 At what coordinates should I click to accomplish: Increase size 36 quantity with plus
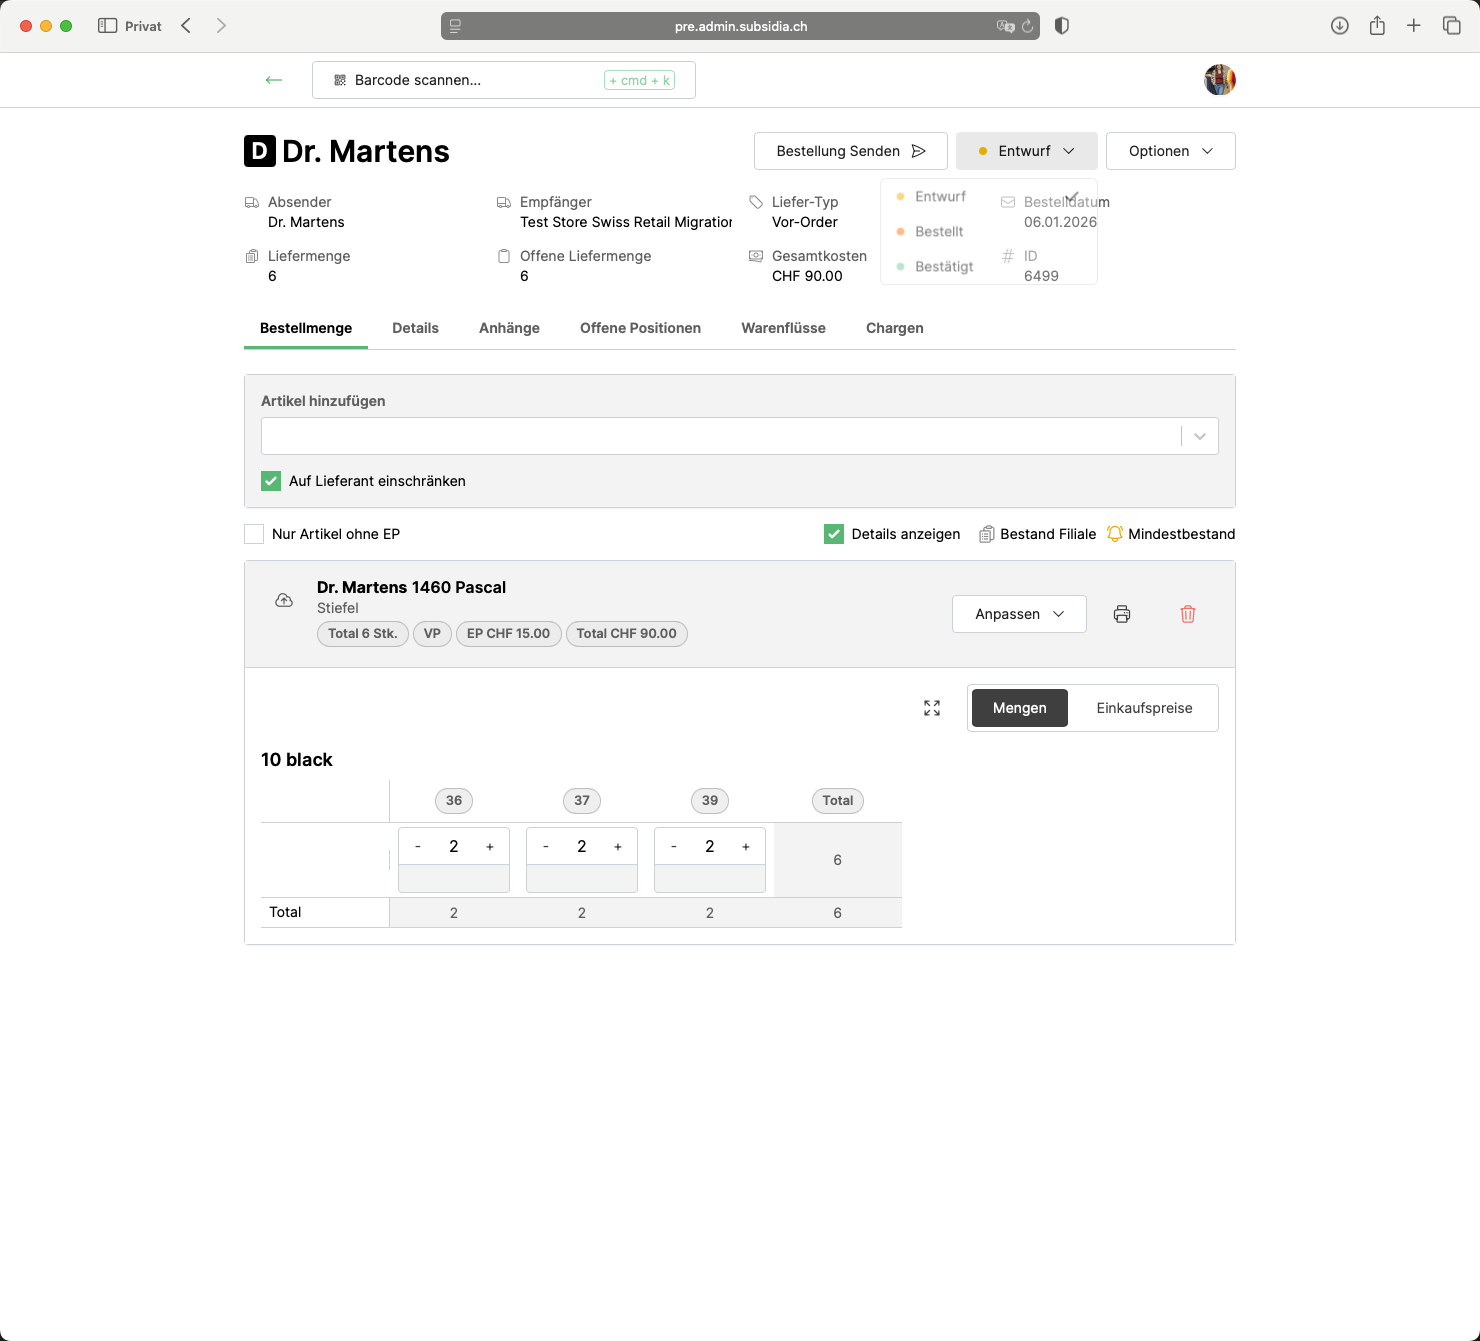(490, 847)
